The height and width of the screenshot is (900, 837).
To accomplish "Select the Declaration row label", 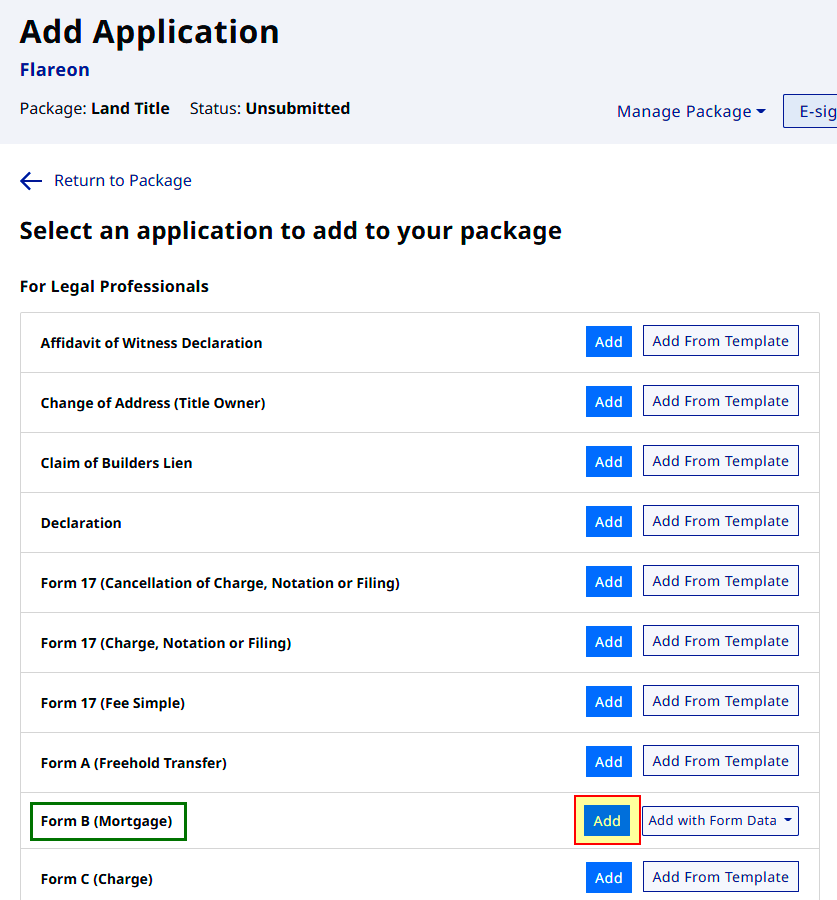I will tap(81, 523).
